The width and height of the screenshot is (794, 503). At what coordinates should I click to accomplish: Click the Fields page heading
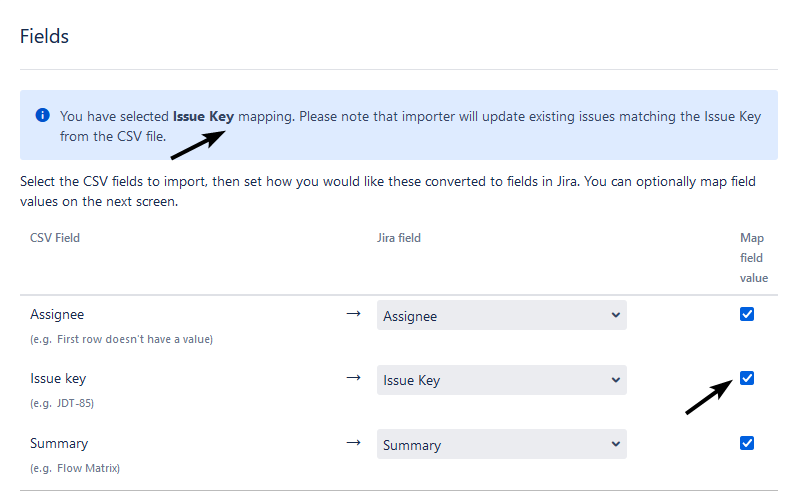44,36
